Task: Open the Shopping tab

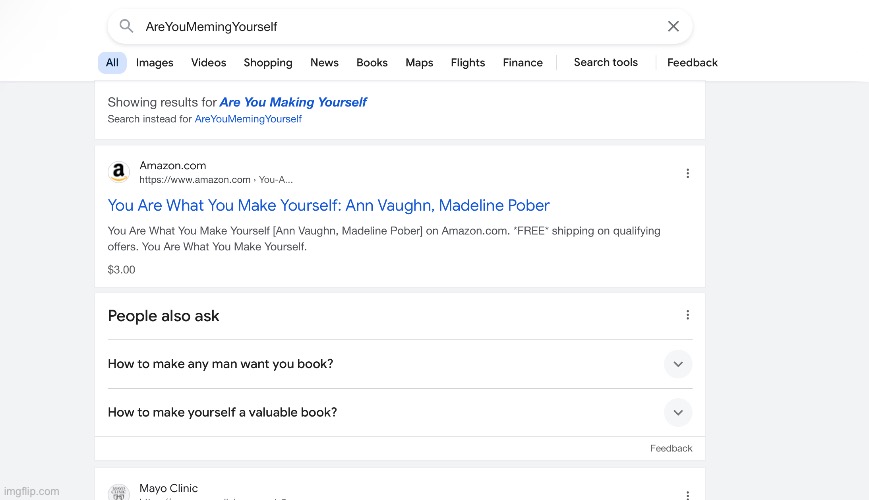Action: (268, 63)
